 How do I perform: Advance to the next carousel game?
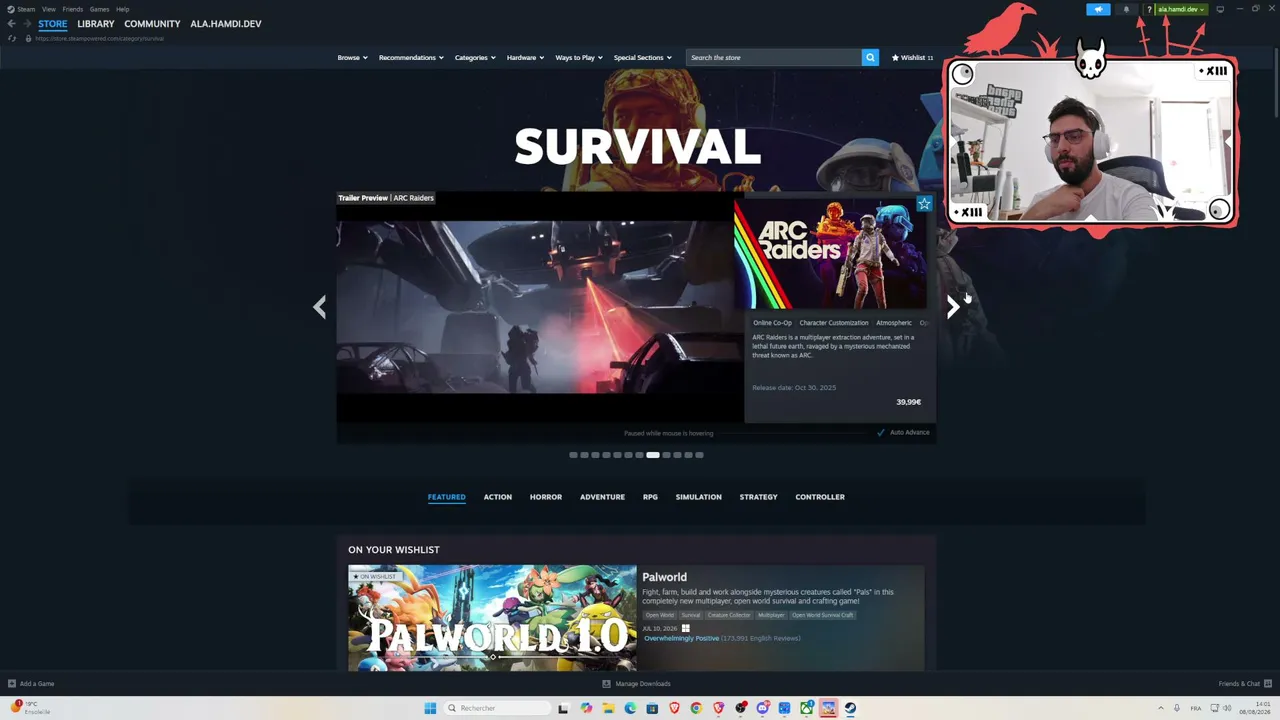pos(953,307)
